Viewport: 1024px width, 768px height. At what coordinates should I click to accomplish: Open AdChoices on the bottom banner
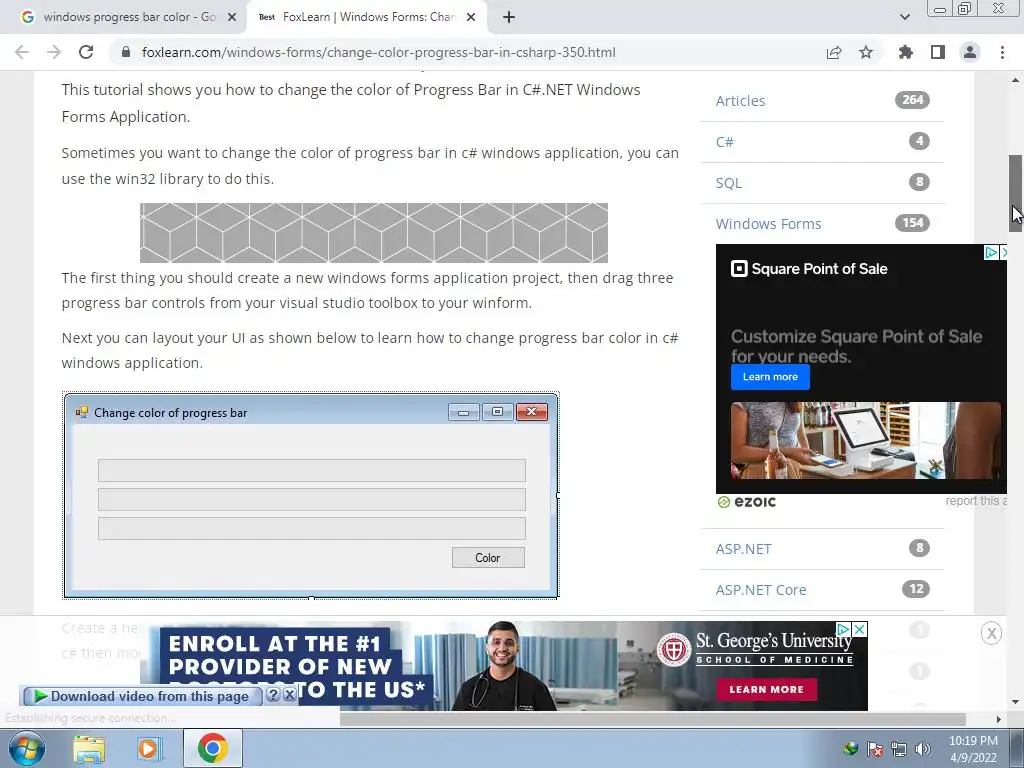coord(844,629)
